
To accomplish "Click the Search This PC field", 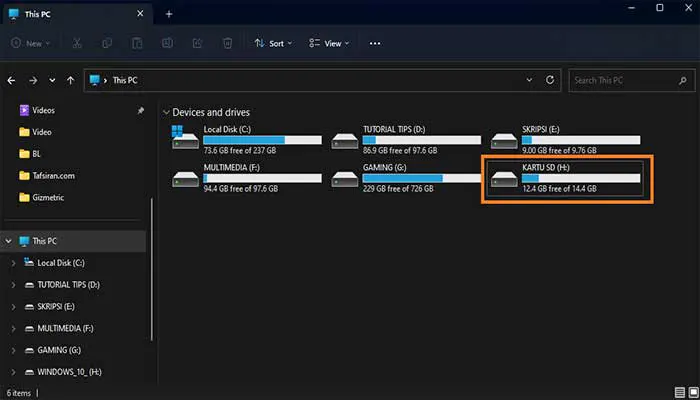I will click(x=632, y=80).
